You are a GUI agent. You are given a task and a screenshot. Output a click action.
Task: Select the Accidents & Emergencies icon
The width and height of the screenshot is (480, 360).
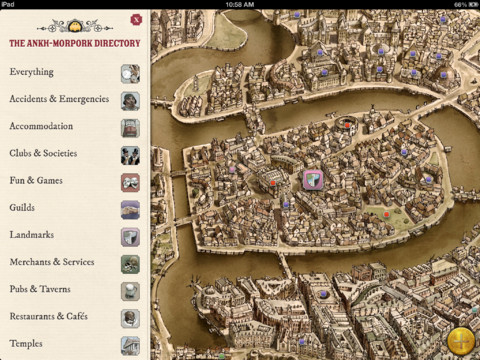(x=130, y=101)
